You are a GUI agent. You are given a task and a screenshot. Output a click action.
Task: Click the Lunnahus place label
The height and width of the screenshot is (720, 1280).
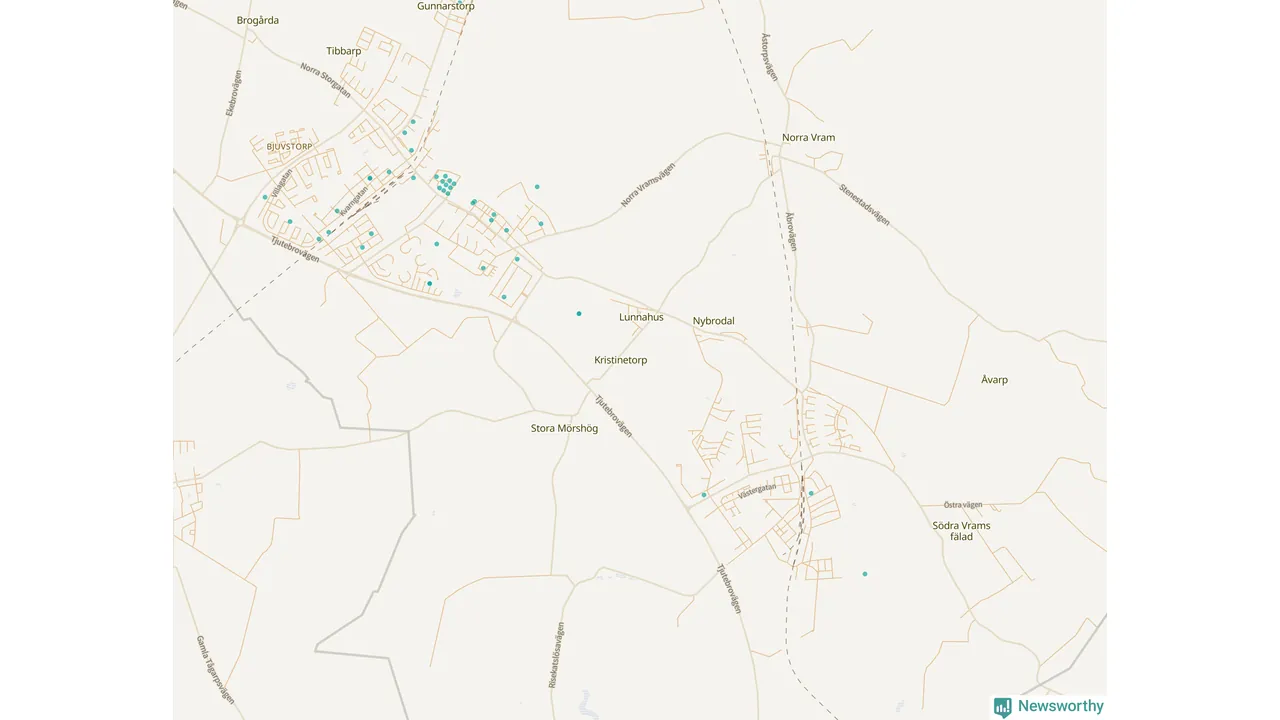coord(641,317)
